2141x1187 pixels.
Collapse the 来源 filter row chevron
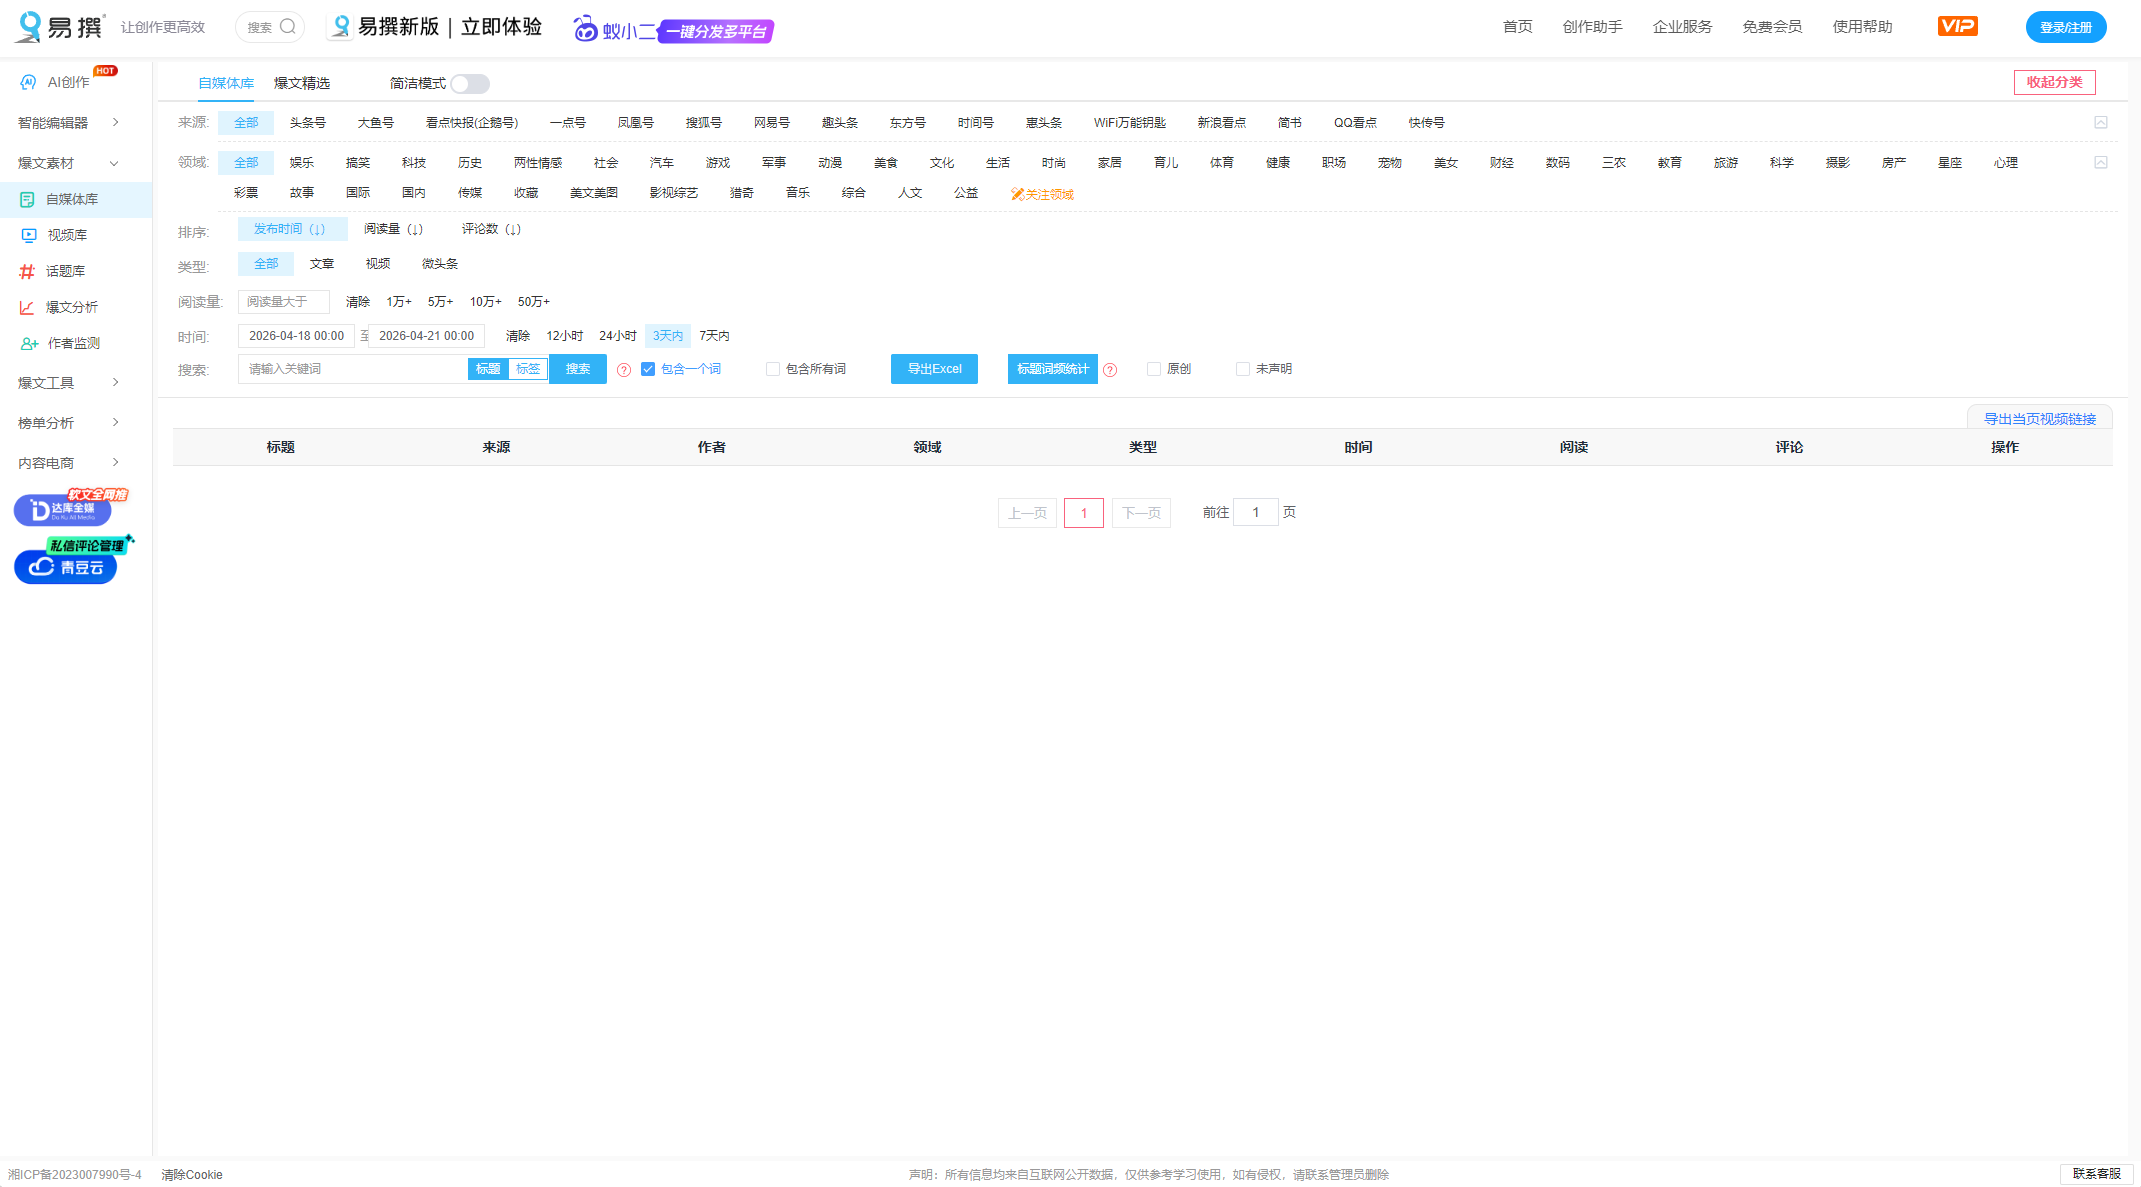pyautogui.click(x=2101, y=122)
